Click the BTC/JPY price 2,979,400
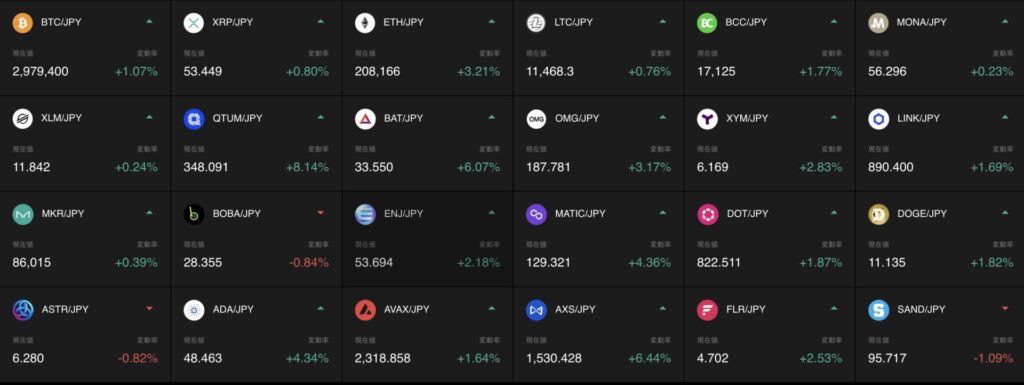This screenshot has width=1024, height=385. click(40, 71)
